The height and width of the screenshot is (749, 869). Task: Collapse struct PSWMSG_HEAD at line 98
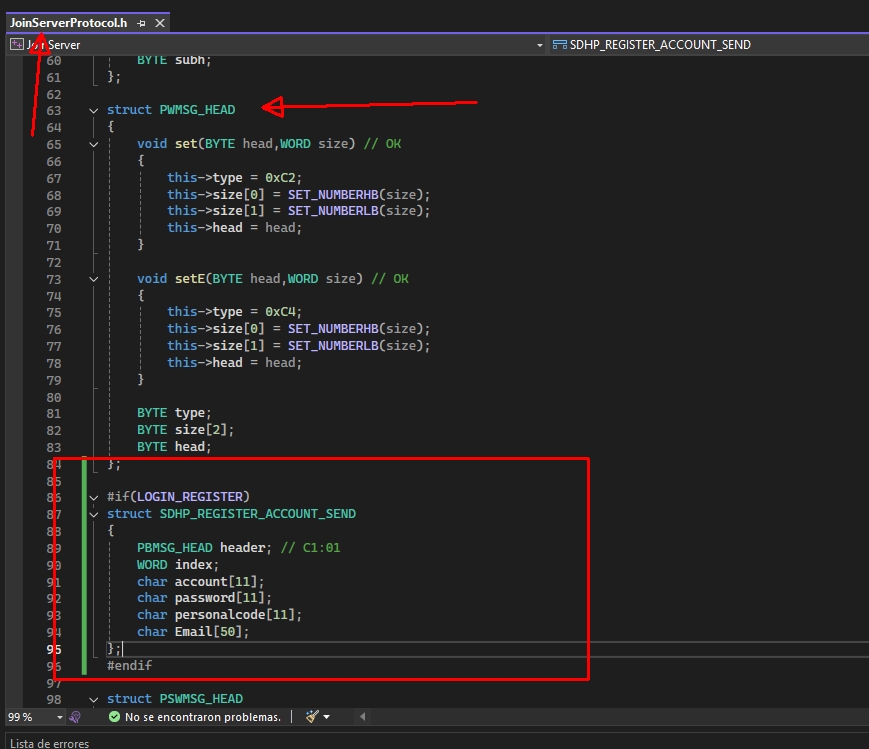(94, 700)
